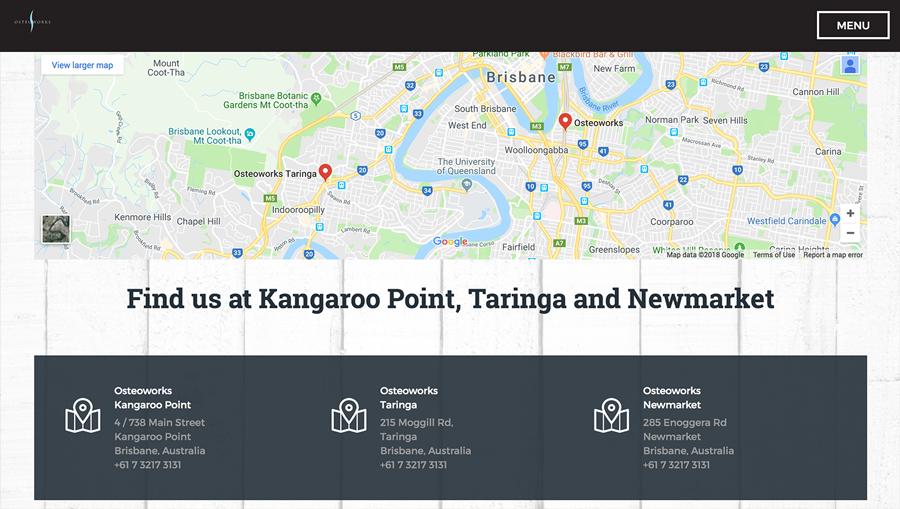The width and height of the screenshot is (900, 509).
Task: Click the Cannon Hill label on map
Action: 816,92
